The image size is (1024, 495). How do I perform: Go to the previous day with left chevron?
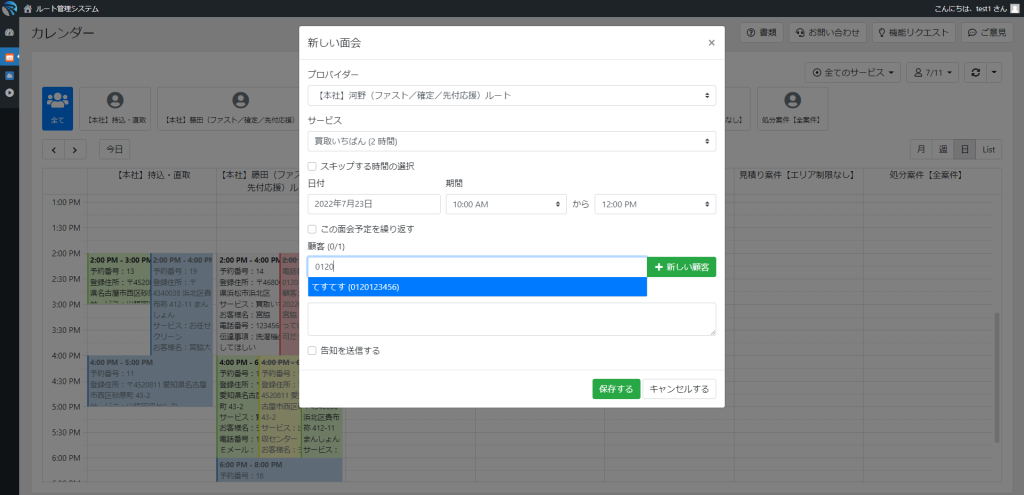coord(53,149)
